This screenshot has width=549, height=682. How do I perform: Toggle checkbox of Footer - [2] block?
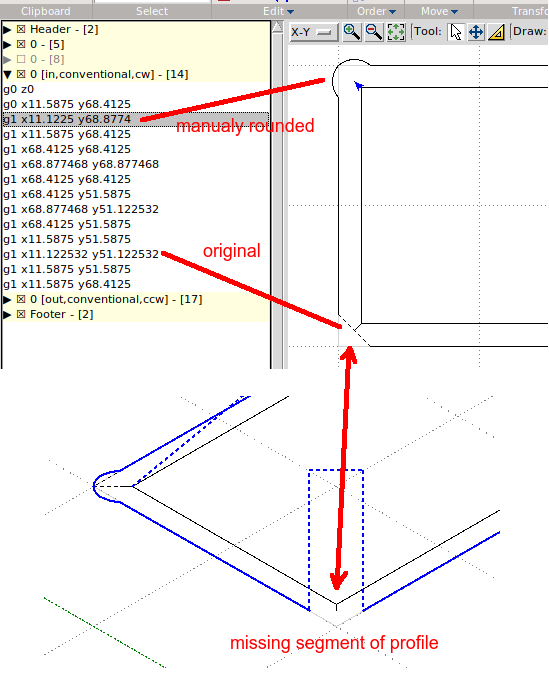21,314
